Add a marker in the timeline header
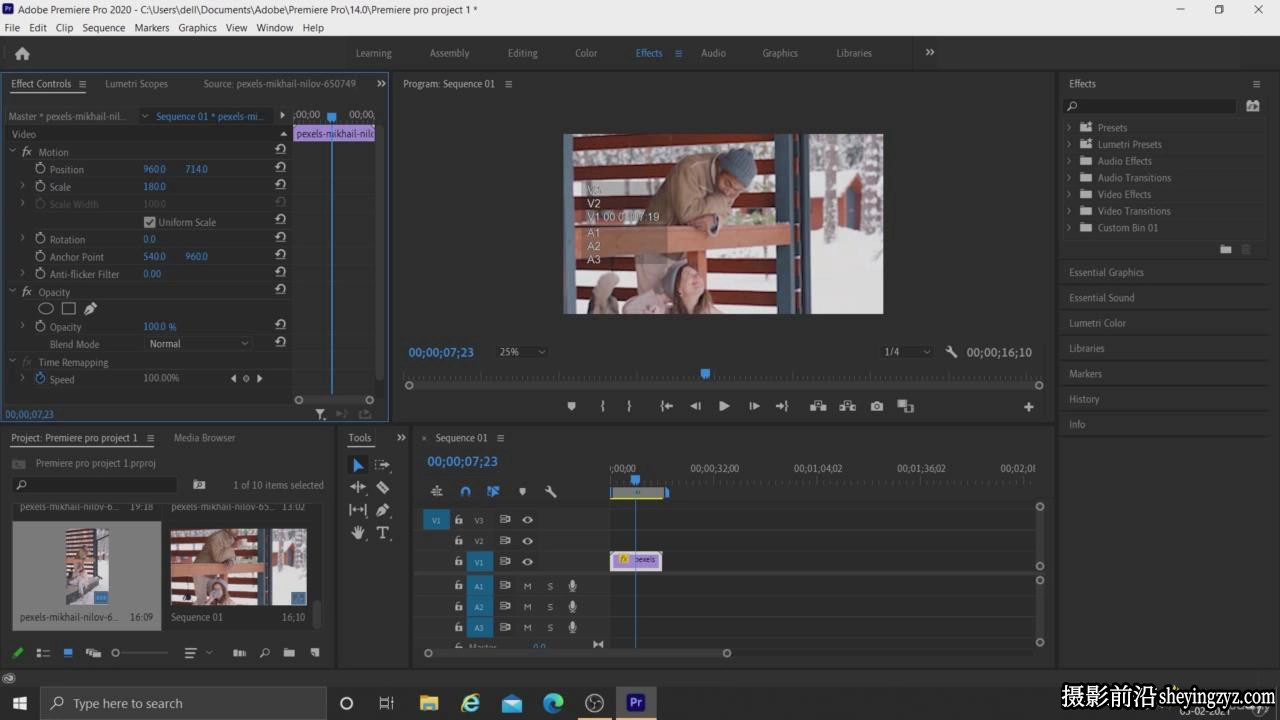 (522, 491)
